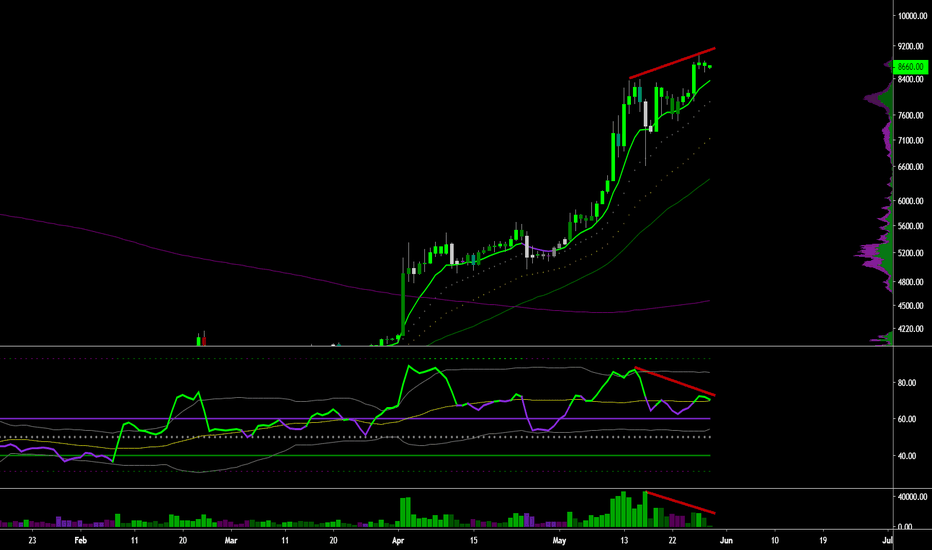The width and height of the screenshot is (932, 550).
Task: Click the 9200.00 price axis label
Action: pyautogui.click(x=911, y=46)
